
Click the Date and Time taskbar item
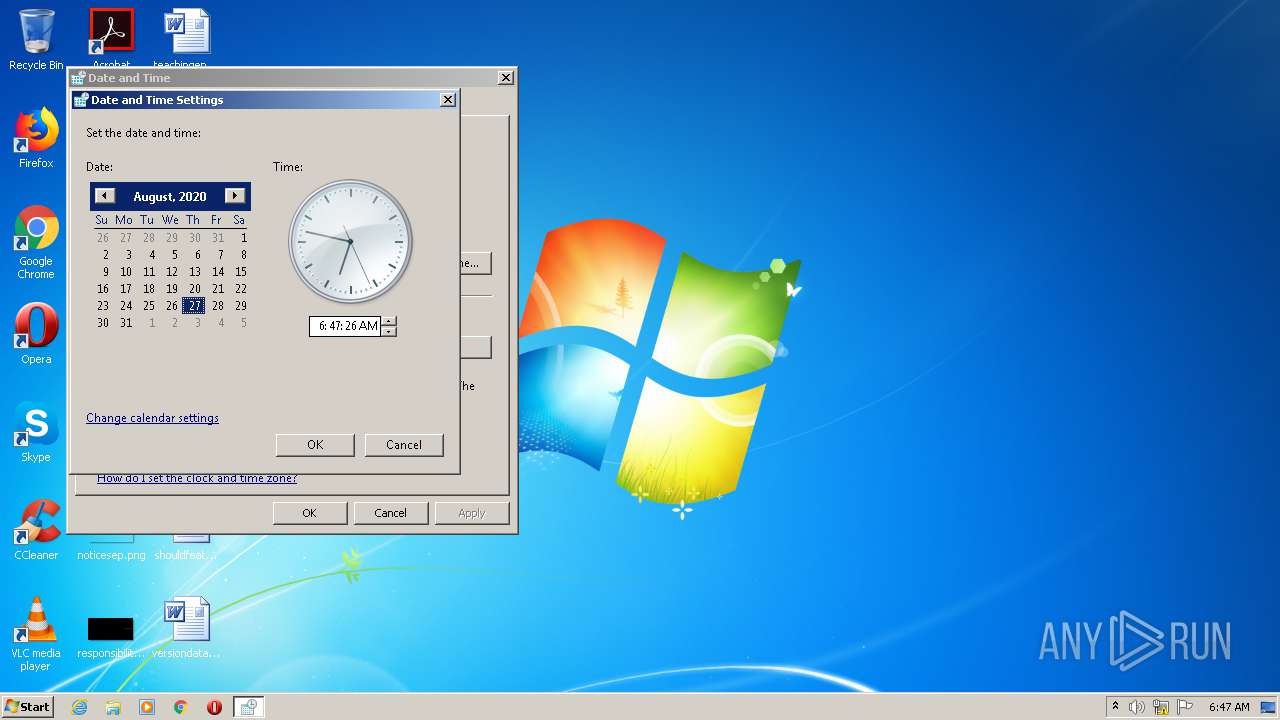(x=248, y=707)
